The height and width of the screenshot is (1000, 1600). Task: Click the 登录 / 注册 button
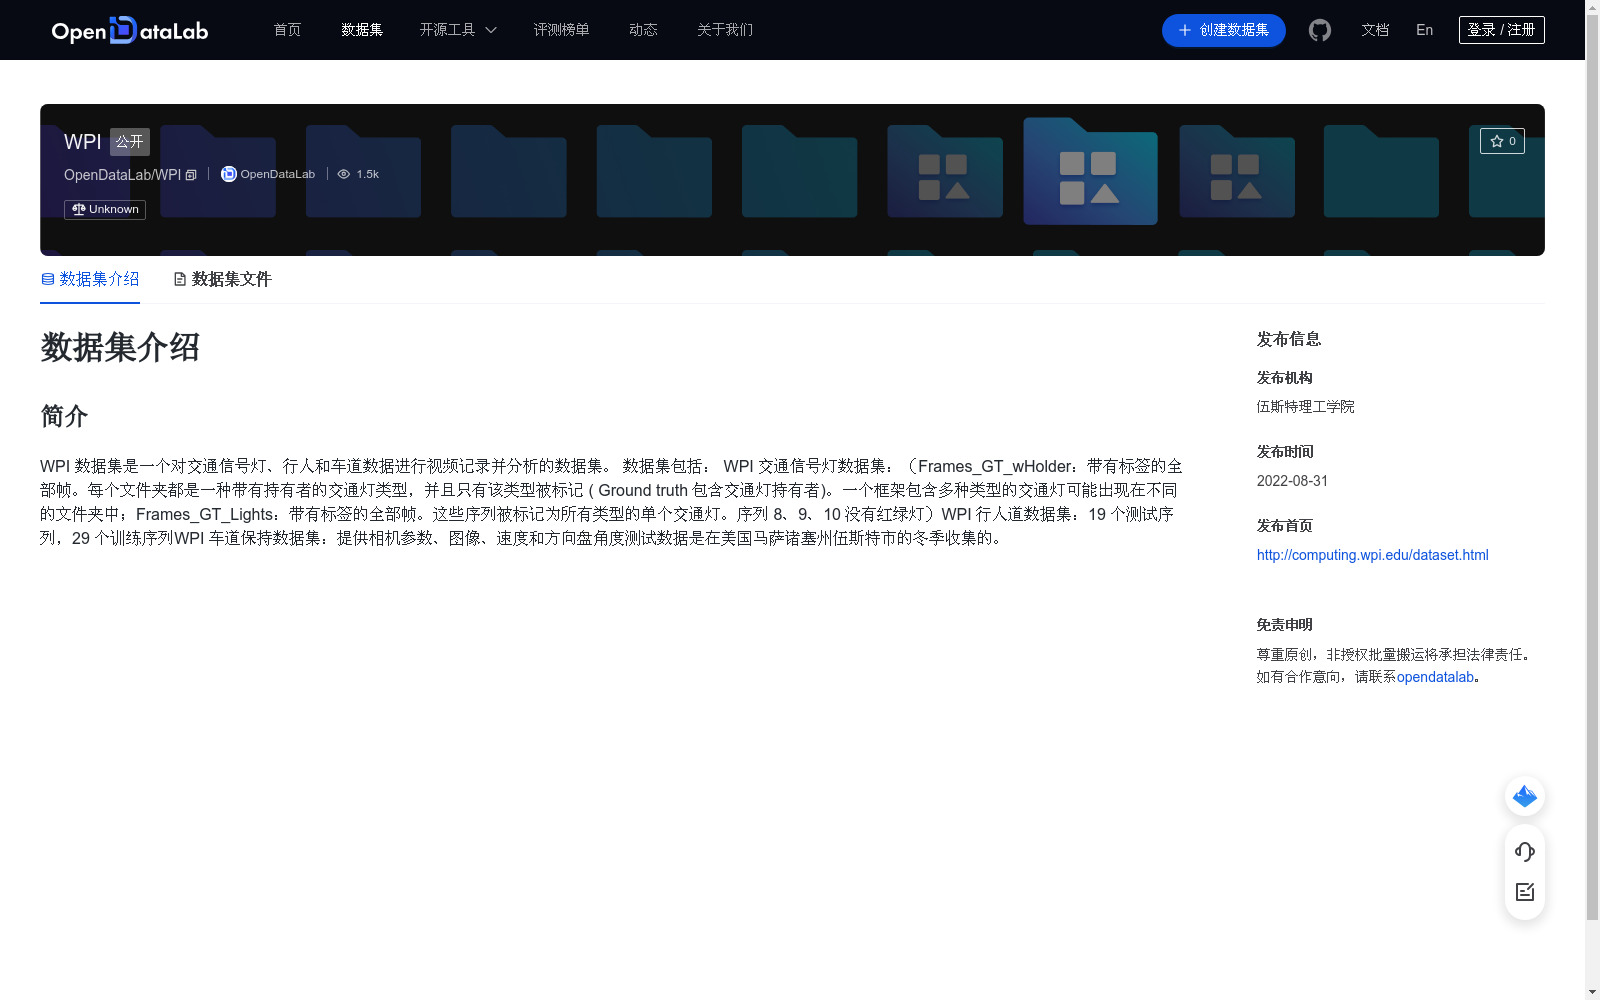1502,30
